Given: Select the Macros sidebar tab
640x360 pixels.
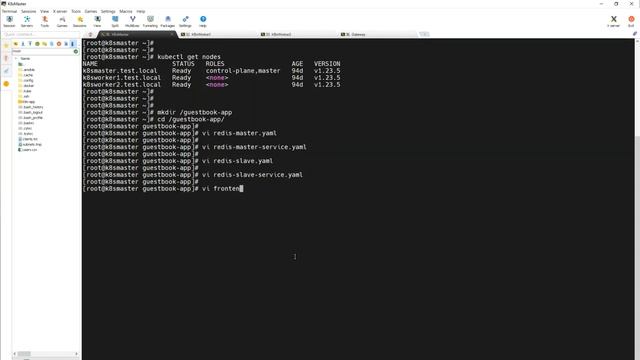Looking at the screenshot, I should click(x=6, y=71).
